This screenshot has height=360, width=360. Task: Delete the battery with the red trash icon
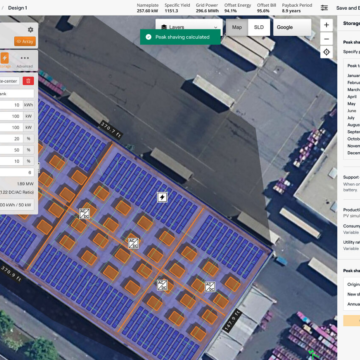(x=28, y=81)
